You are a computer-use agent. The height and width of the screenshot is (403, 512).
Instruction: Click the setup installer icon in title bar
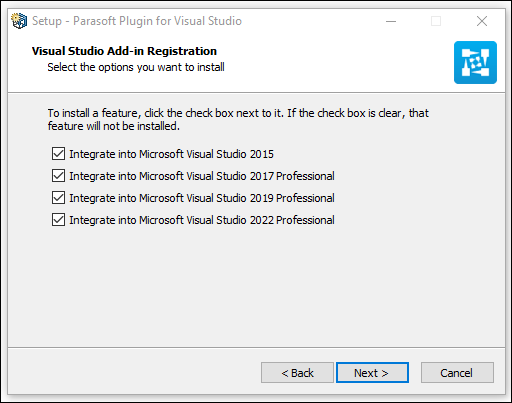(x=19, y=21)
